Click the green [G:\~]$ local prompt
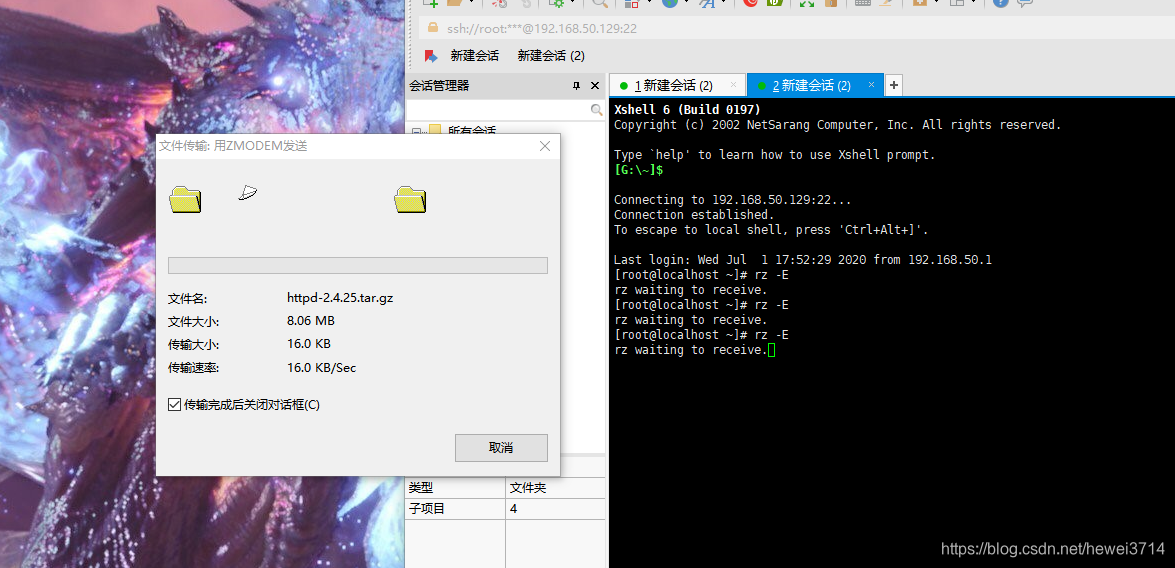The height and width of the screenshot is (568, 1175). [639, 170]
